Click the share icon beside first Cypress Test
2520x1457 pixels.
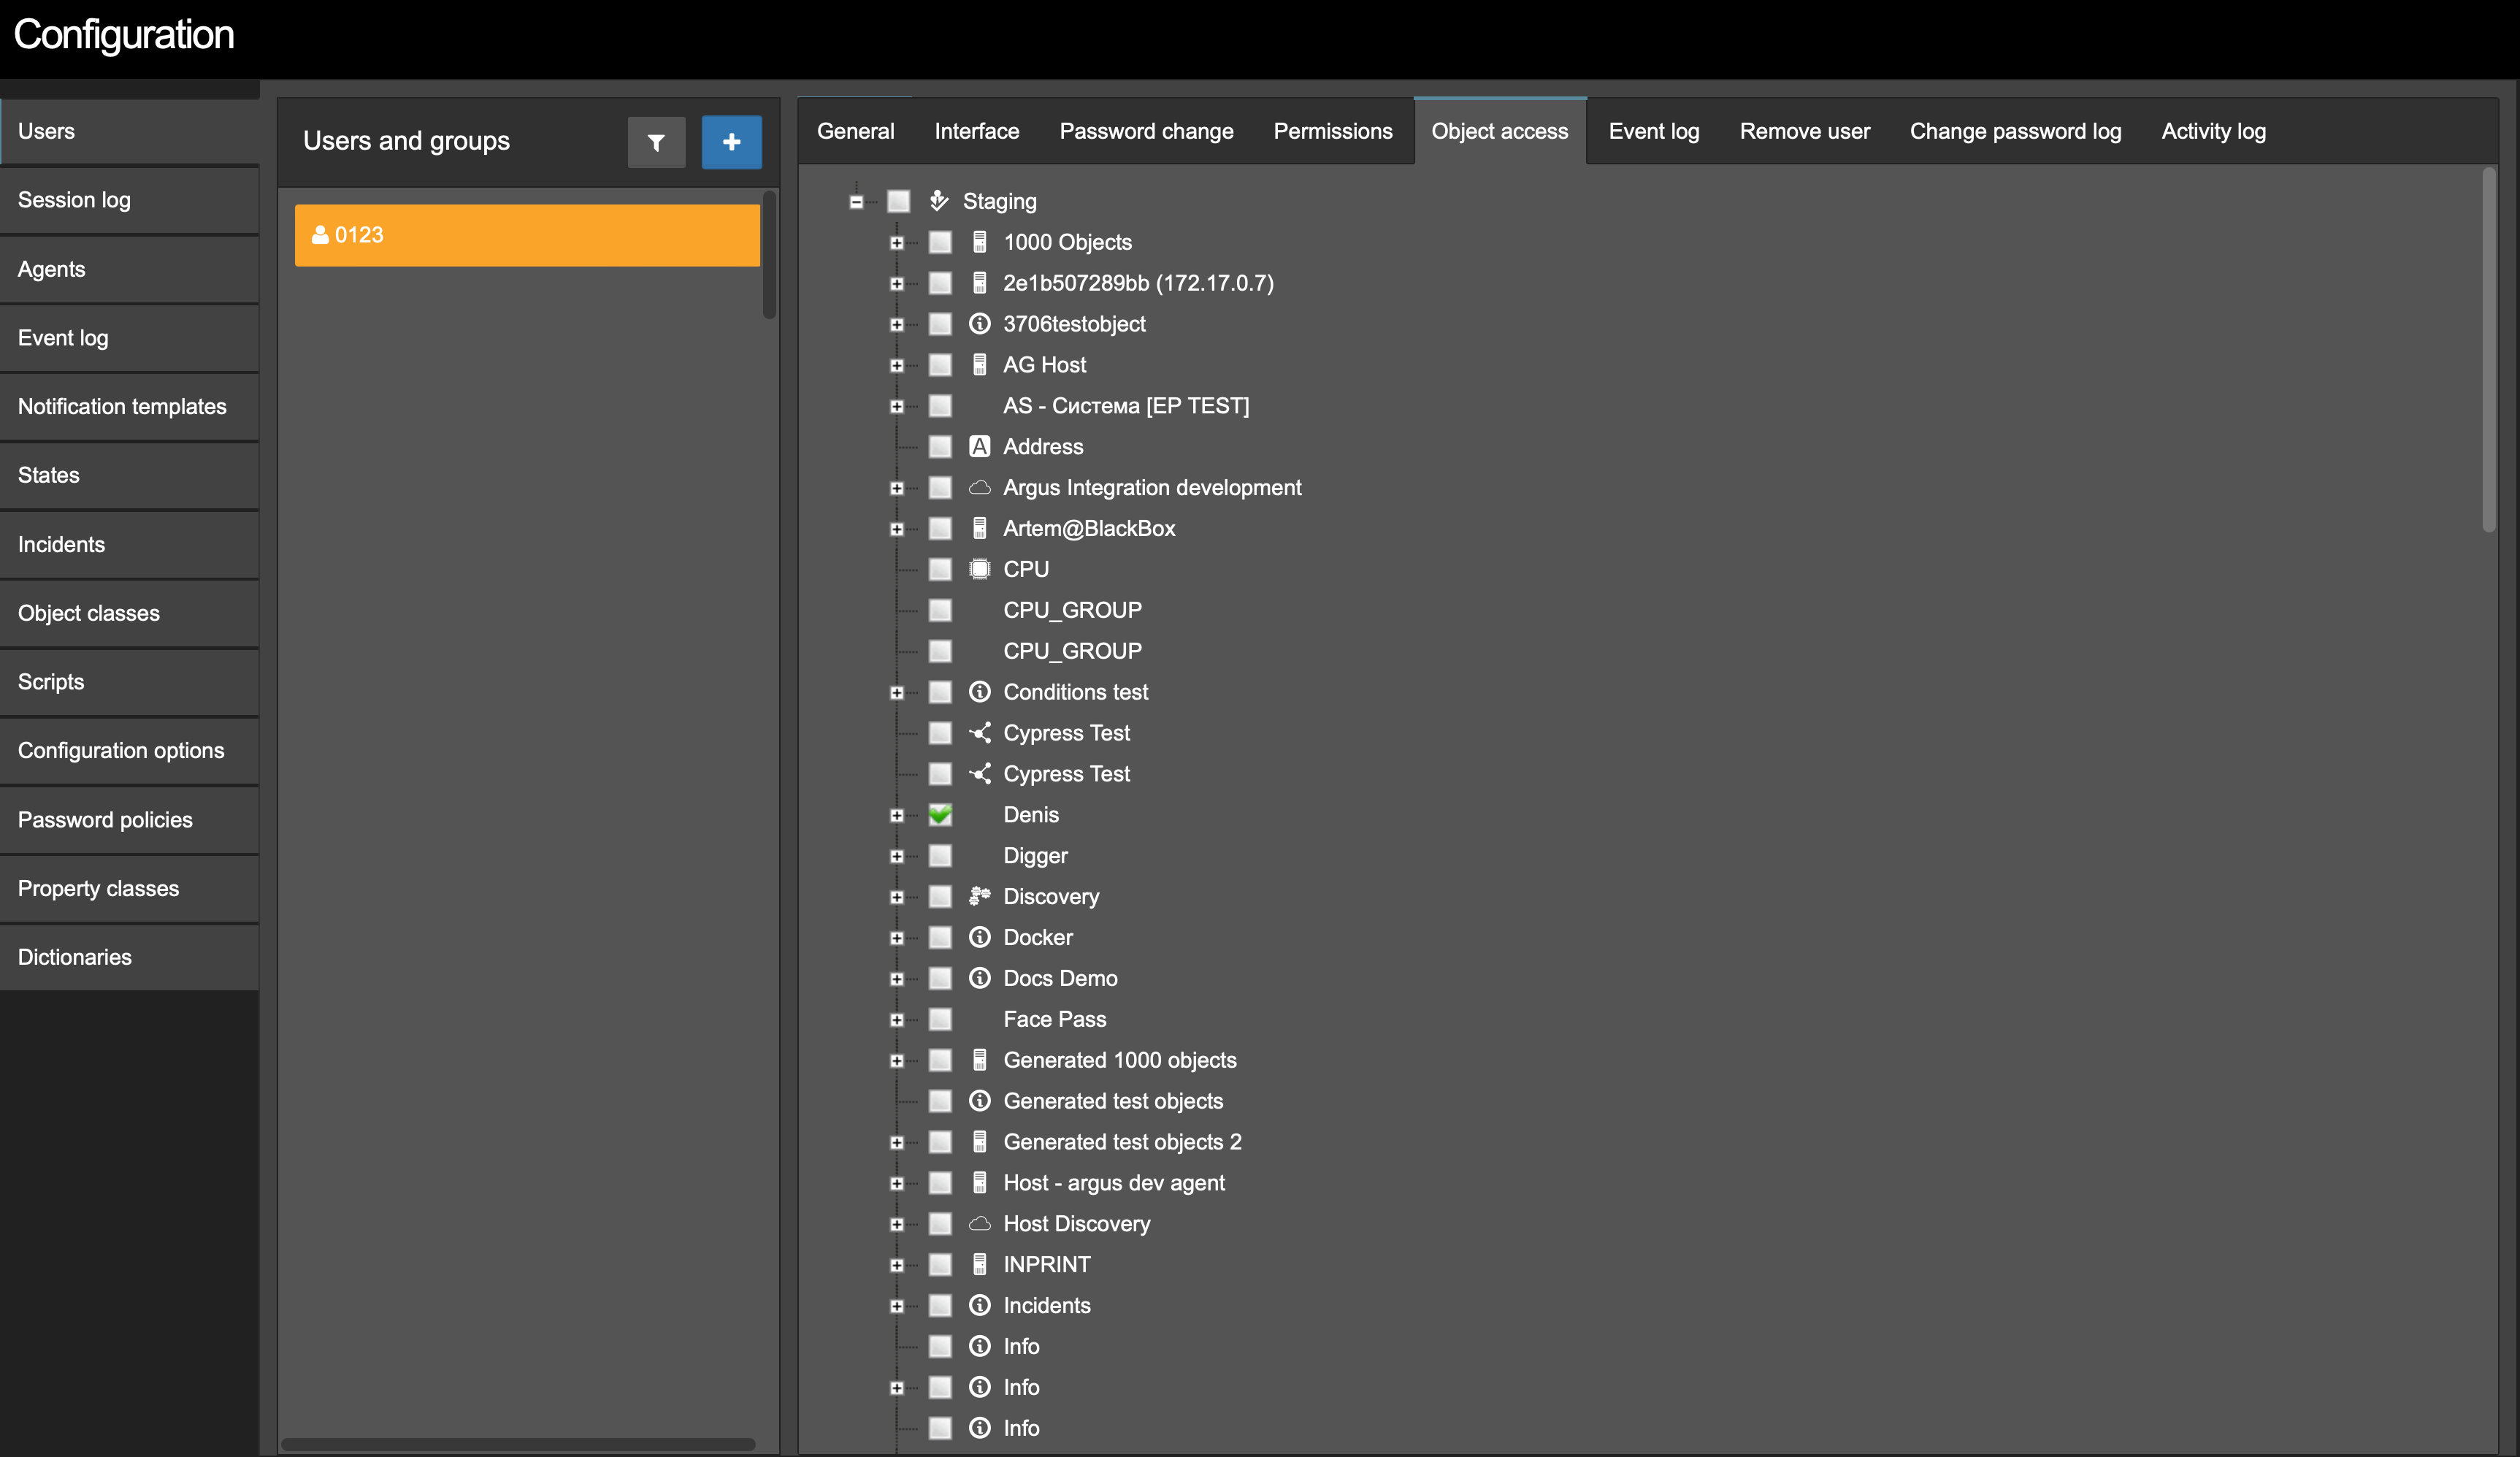pos(979,733)
